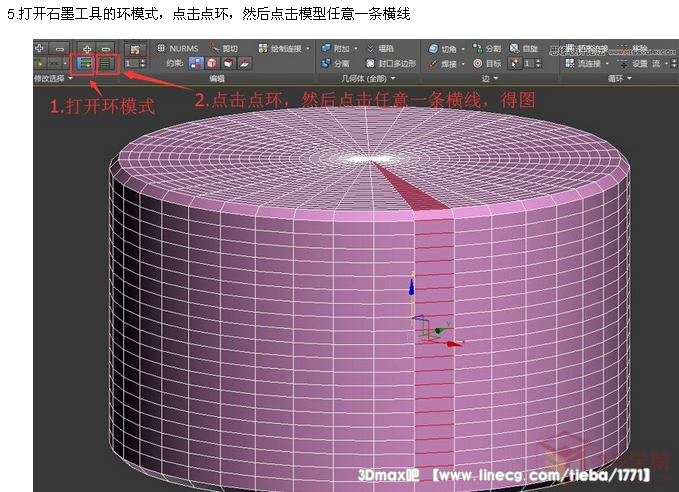Click Grow Ring plus icon
Viewport: 679px width, 492px height.
pyautogui.click(x=86, y=48)
